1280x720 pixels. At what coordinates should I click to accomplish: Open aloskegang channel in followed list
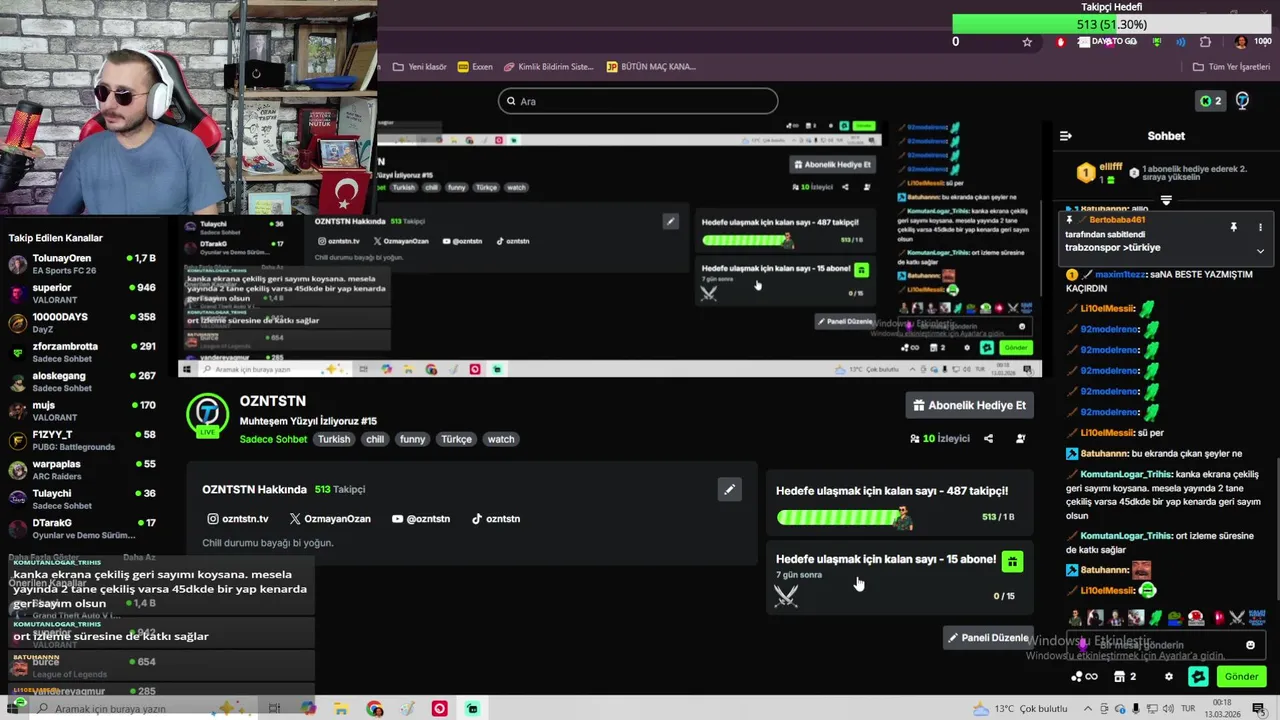tap(82, 381)
